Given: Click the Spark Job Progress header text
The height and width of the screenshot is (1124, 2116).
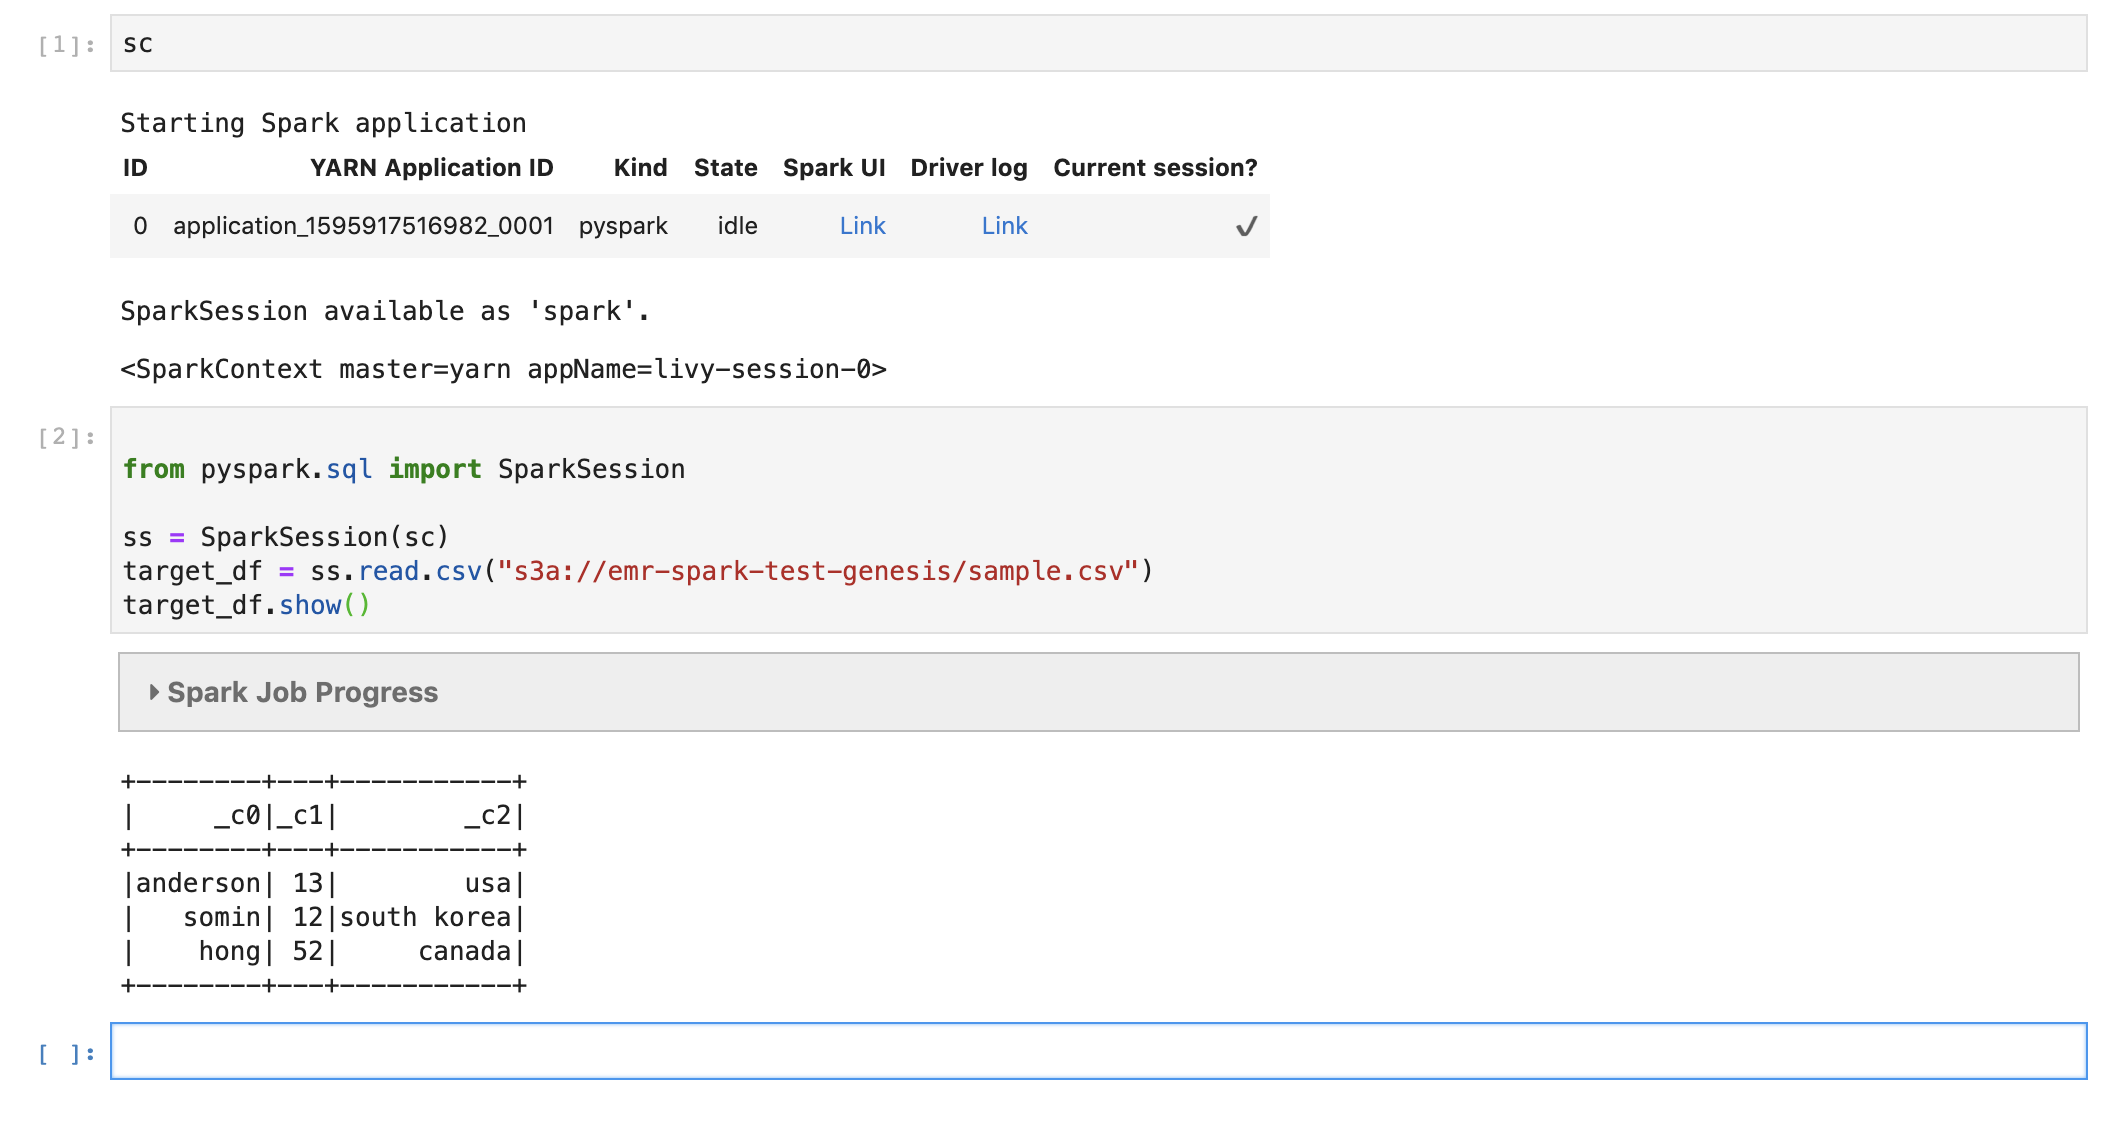Looking at the screenshot, I should [x=302, y=692].
